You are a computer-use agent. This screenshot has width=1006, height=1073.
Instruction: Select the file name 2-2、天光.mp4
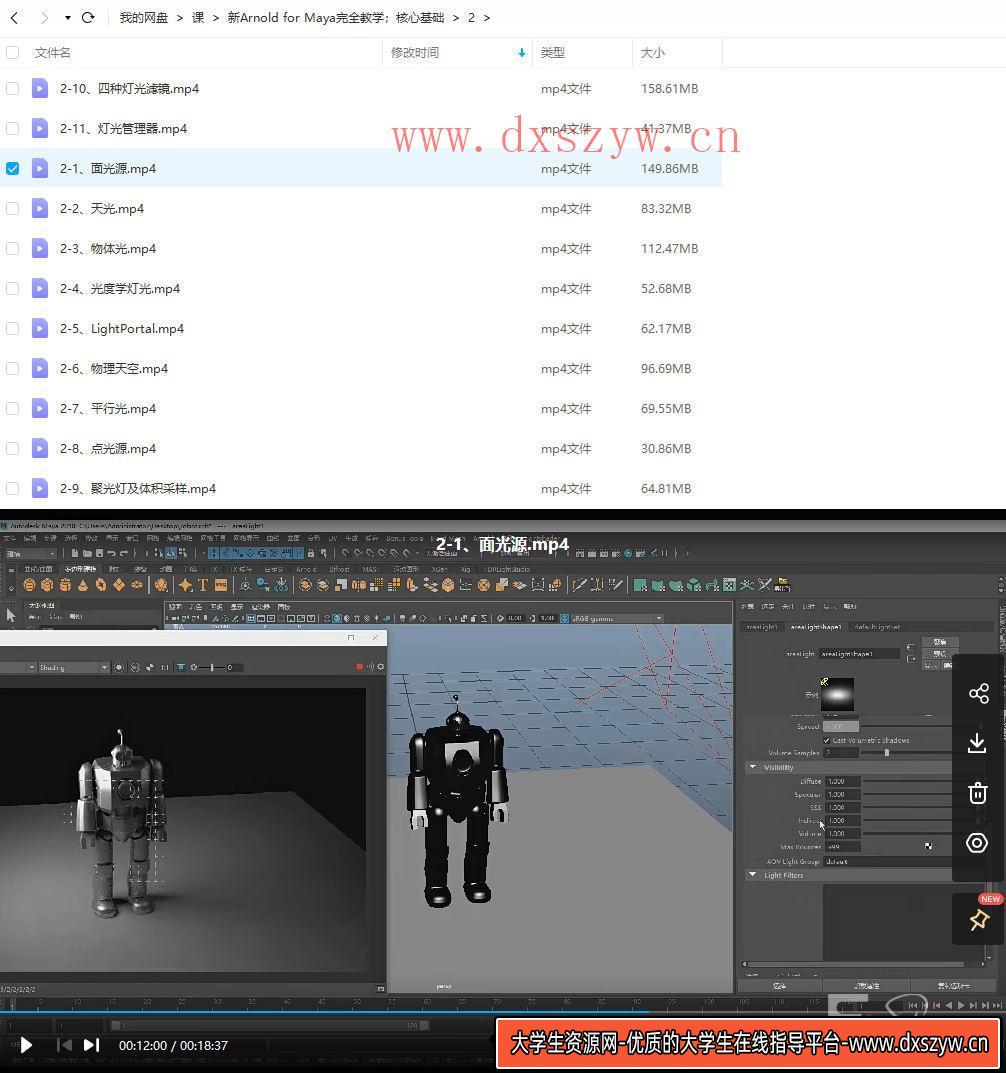(102, 209)
